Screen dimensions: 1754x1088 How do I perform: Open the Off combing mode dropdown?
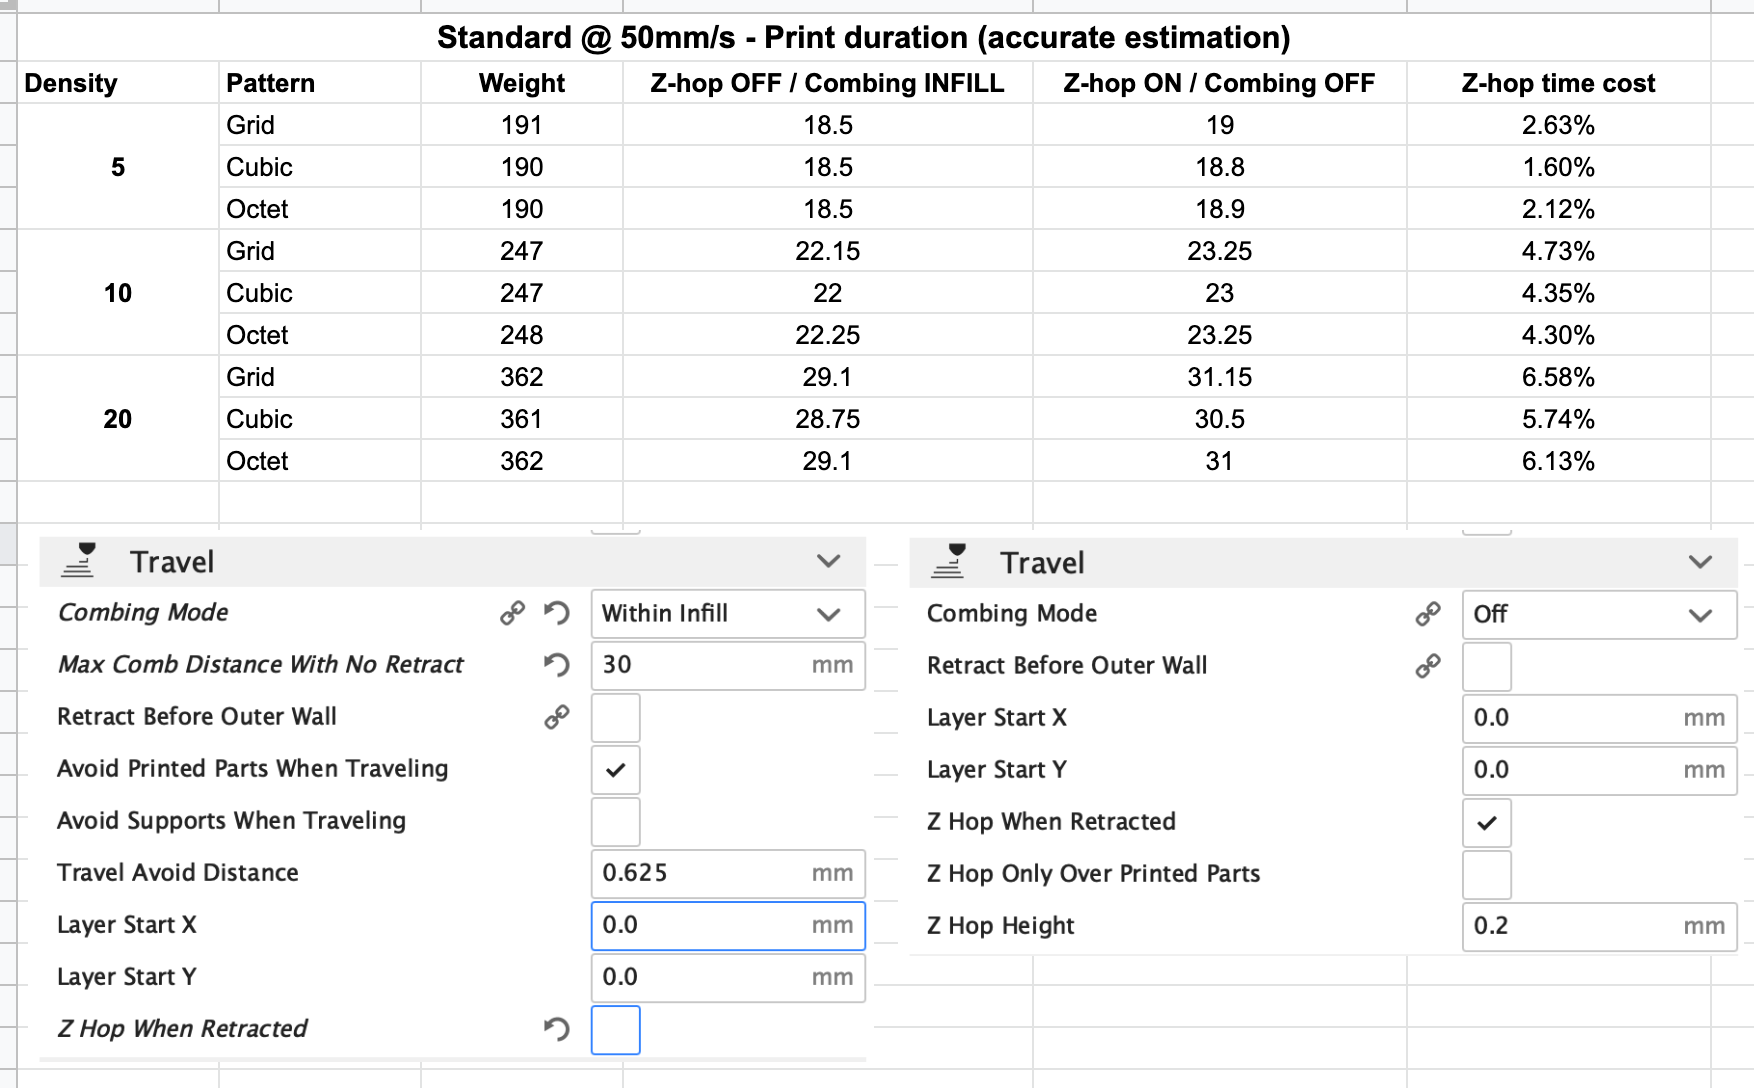[x=1599, y=615]
